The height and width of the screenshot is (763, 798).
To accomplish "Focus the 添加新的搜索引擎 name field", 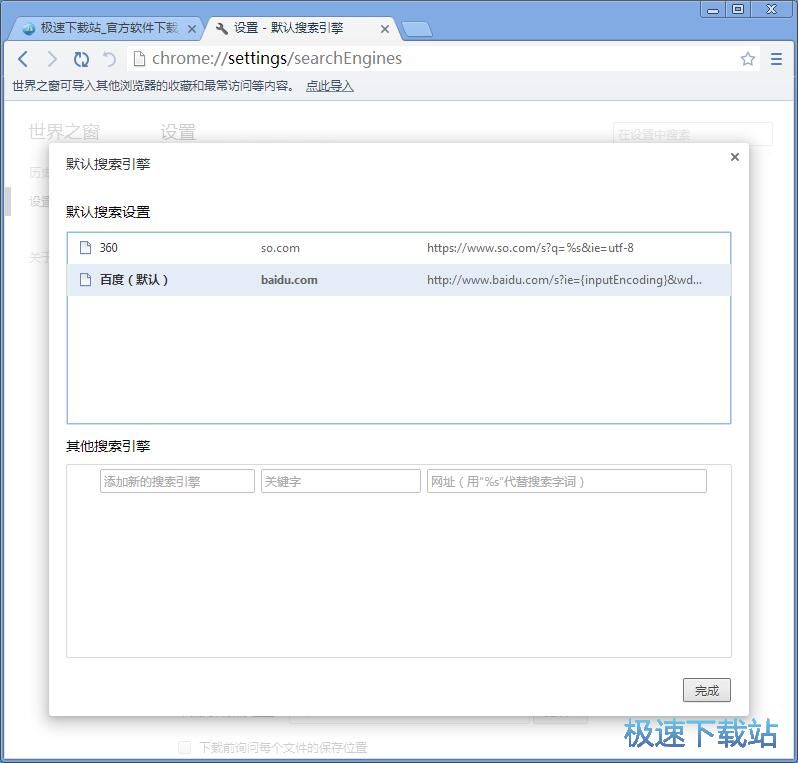I will pos(177,481).
